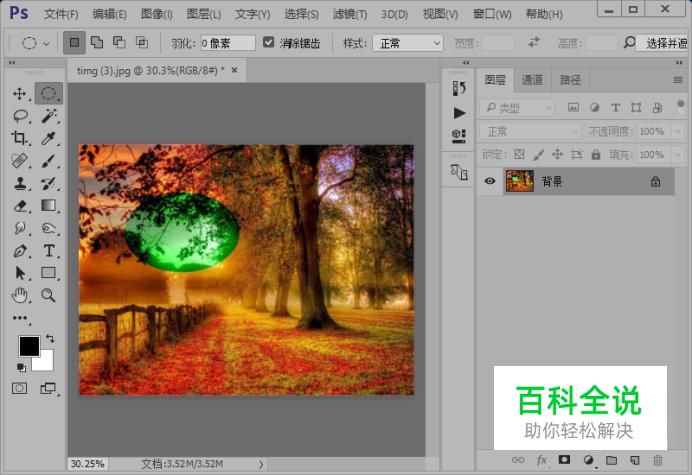Collapse the toolbox with double arrows
The image size is (692, 475).
pos(12,63)
